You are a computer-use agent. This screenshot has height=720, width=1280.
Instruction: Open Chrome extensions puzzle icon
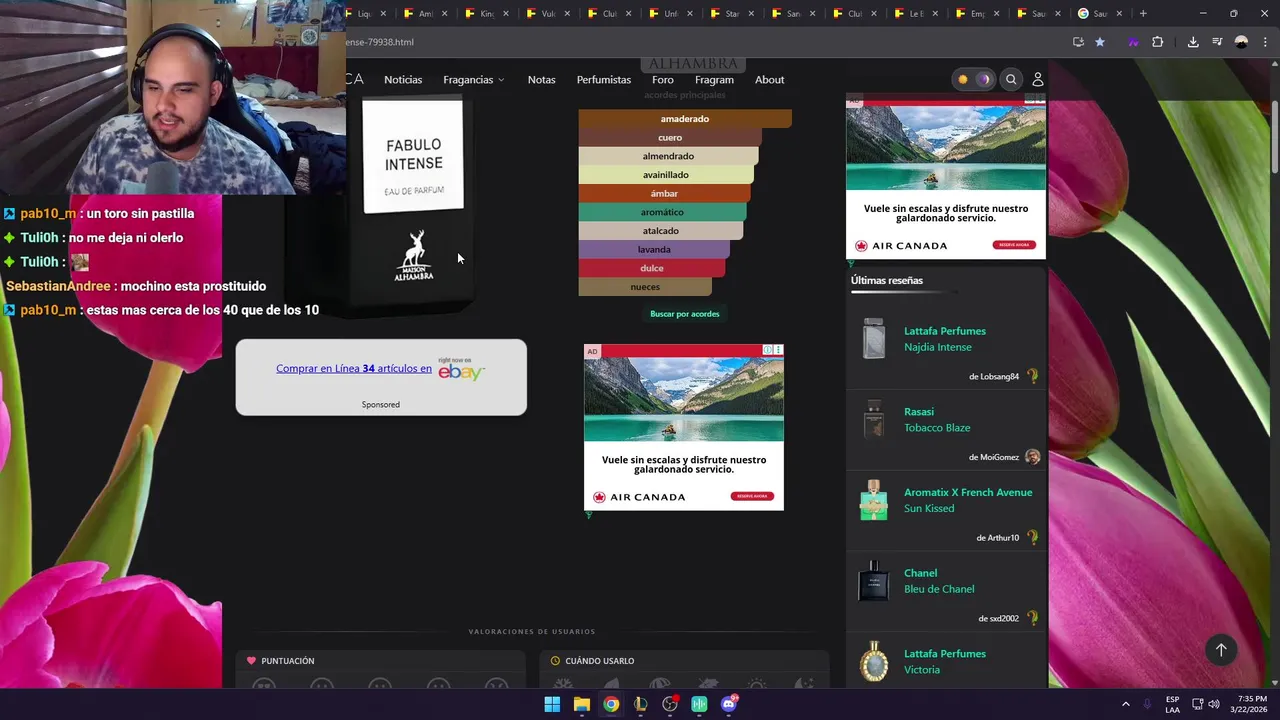pyautogui.click(x=1158, y=42)
